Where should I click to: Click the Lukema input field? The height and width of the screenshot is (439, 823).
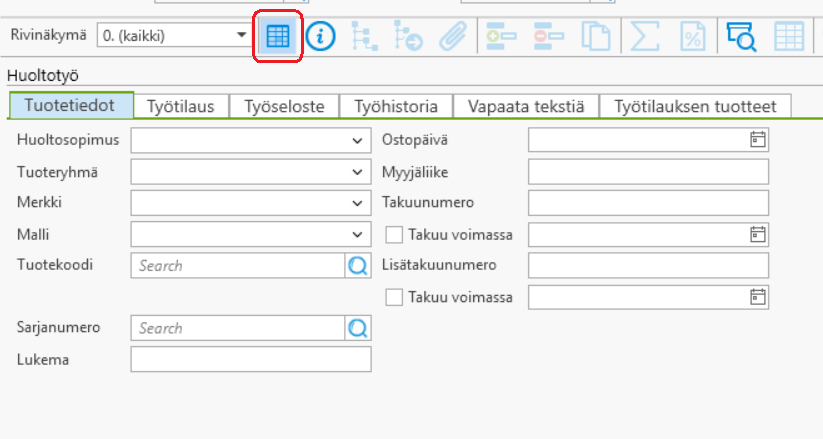click(x=251, y=359)
